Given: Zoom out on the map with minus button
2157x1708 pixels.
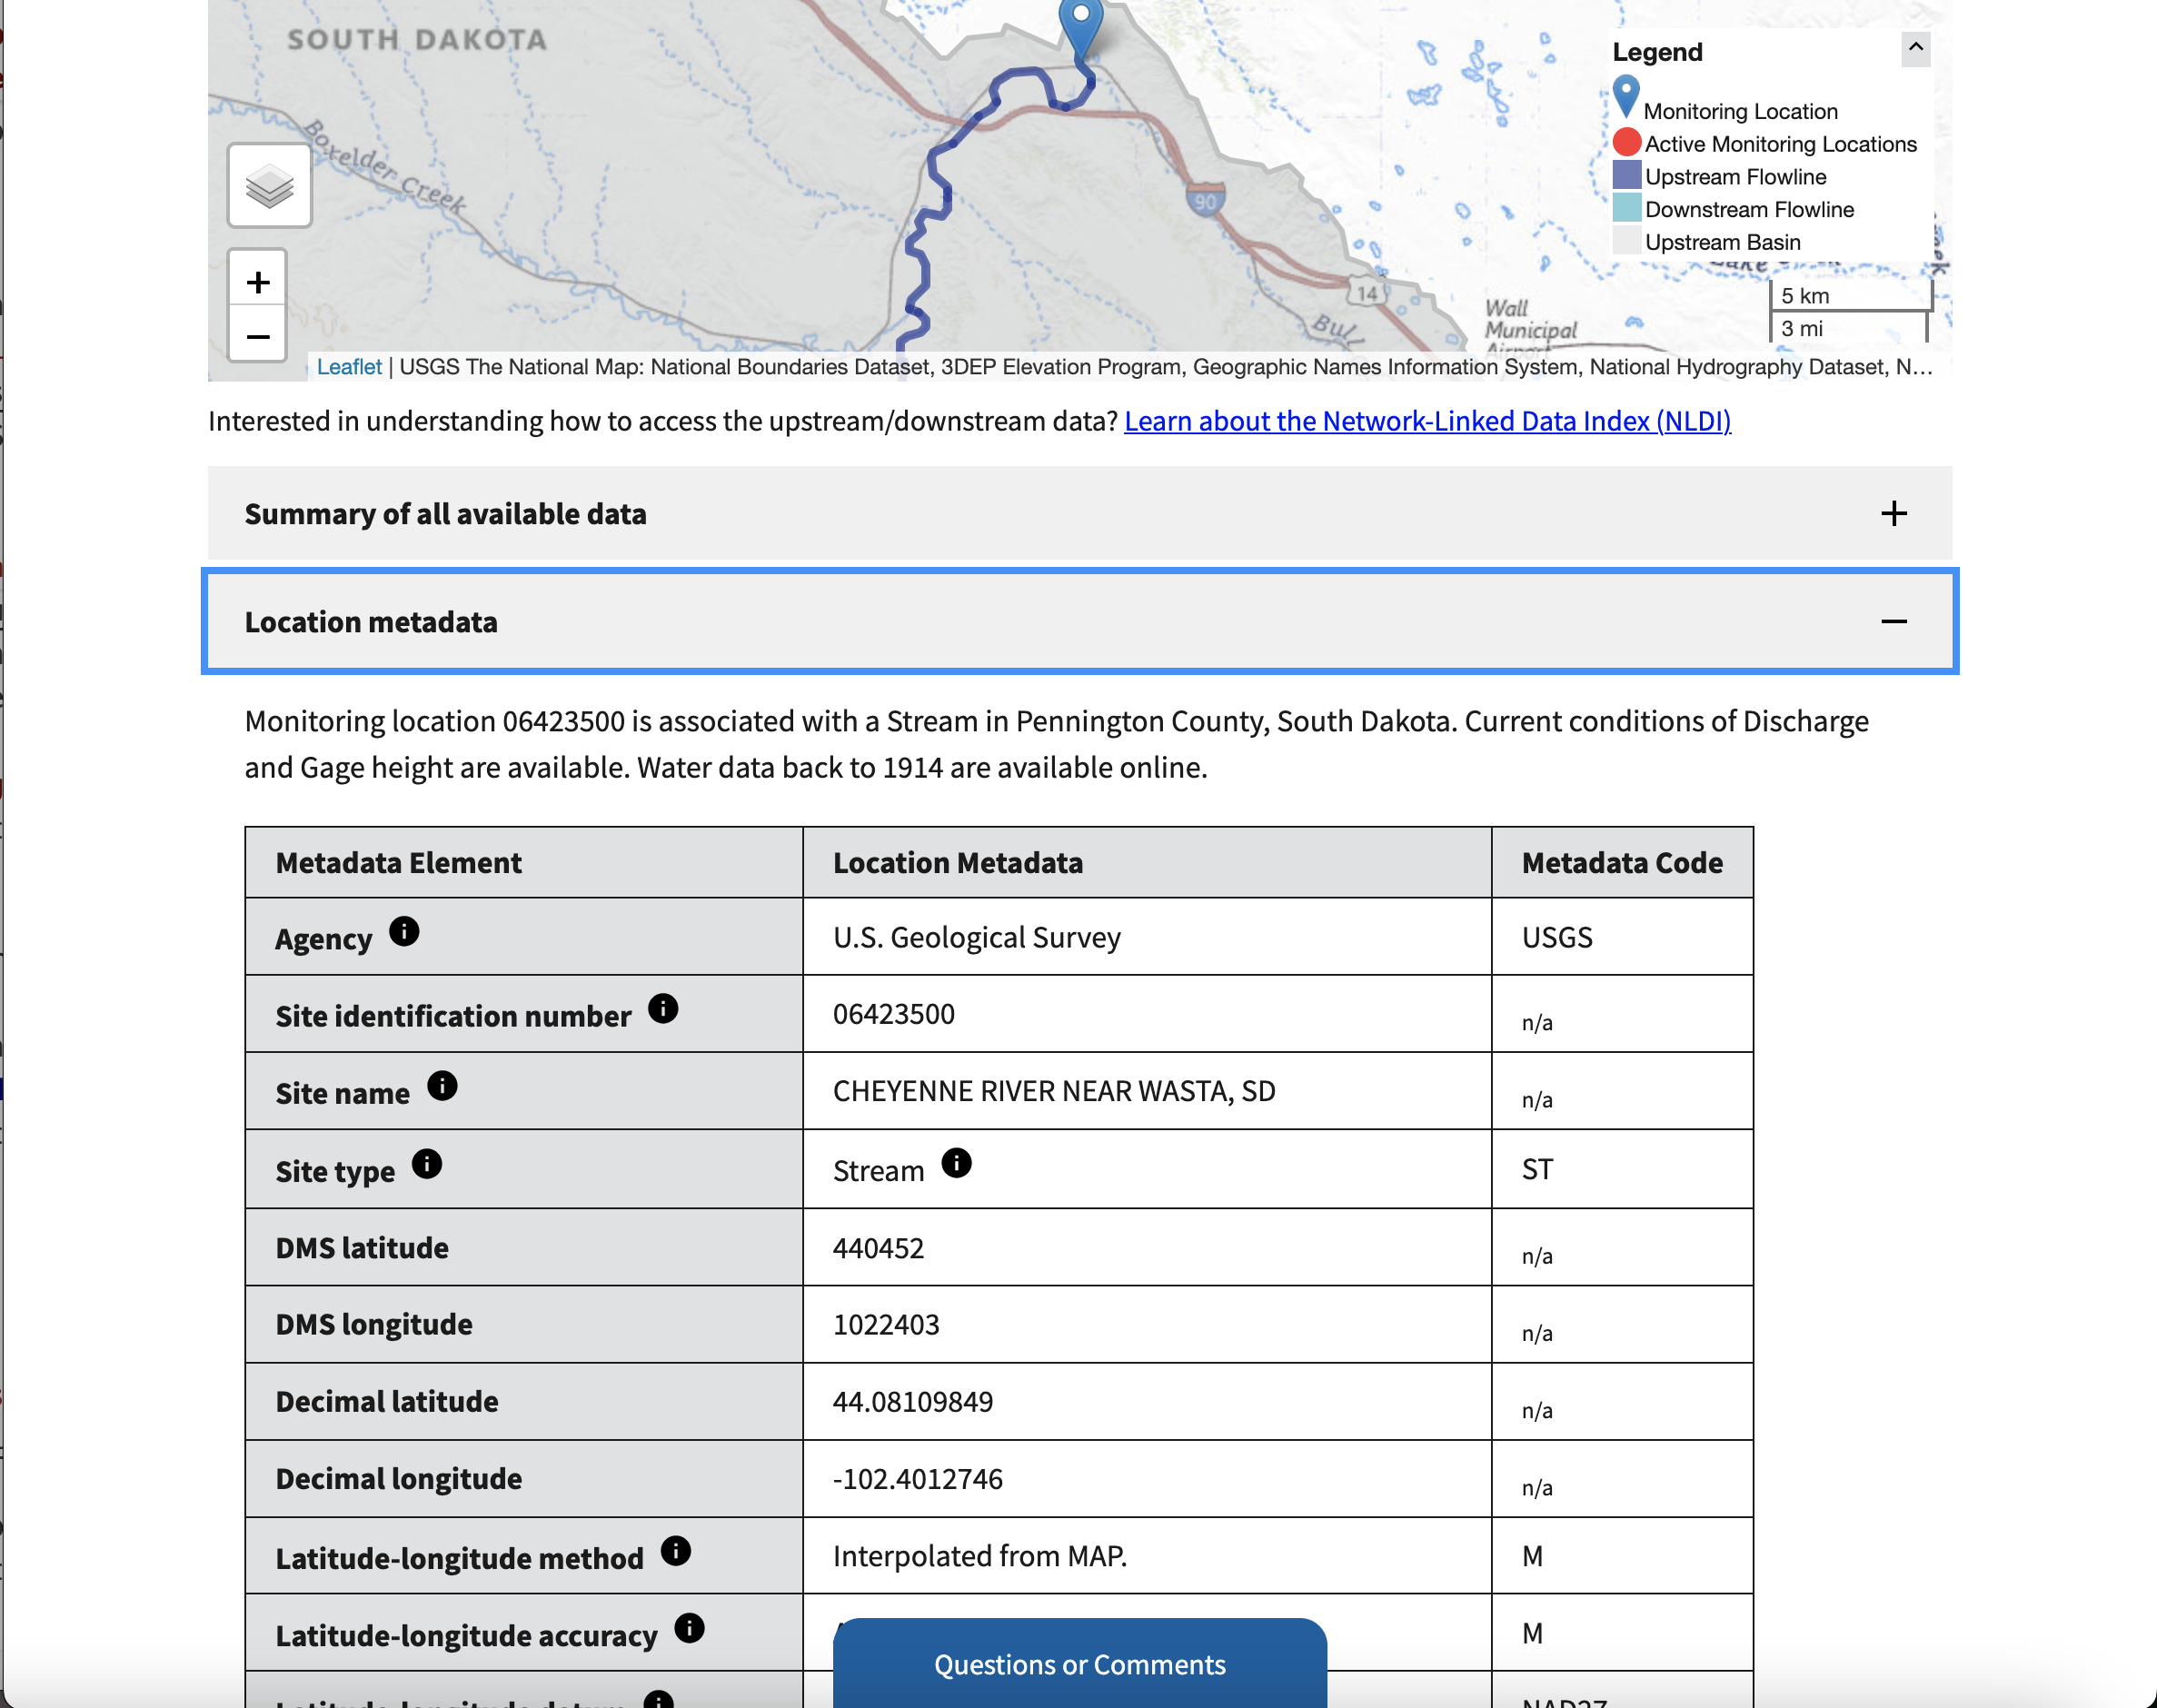Looking at the screenshot, I should point(258,335).
